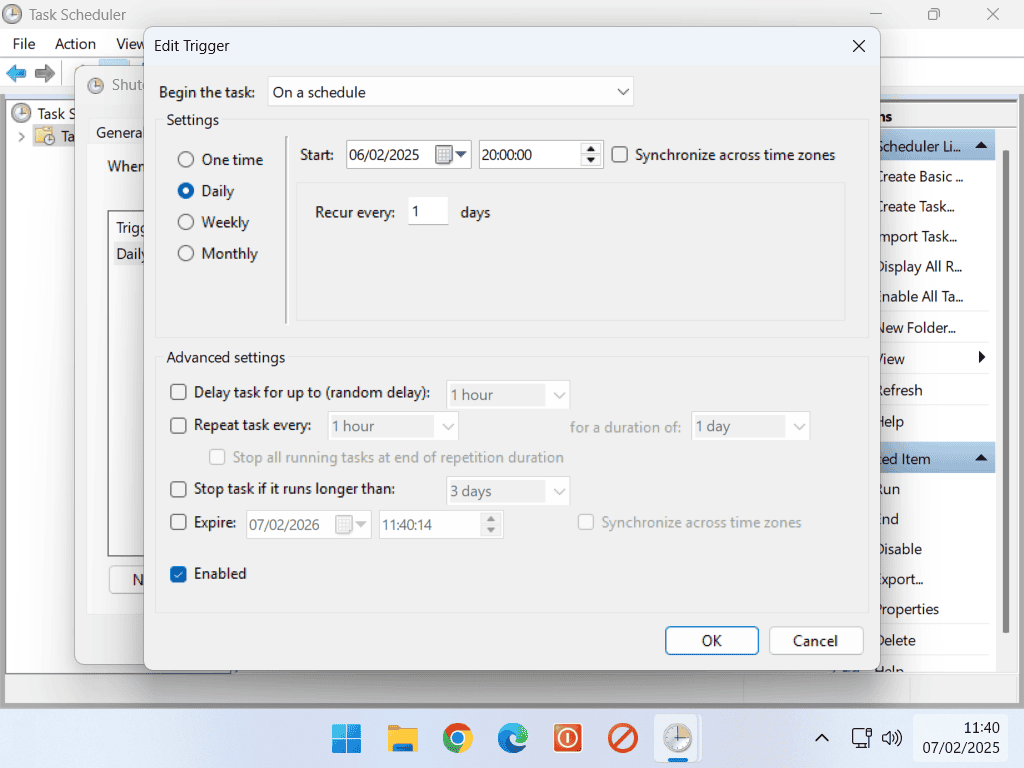Viewport: 1024px width, 768px height.
Task: Open Microsoft Edge from taskbar
Action: coord(513,739)
